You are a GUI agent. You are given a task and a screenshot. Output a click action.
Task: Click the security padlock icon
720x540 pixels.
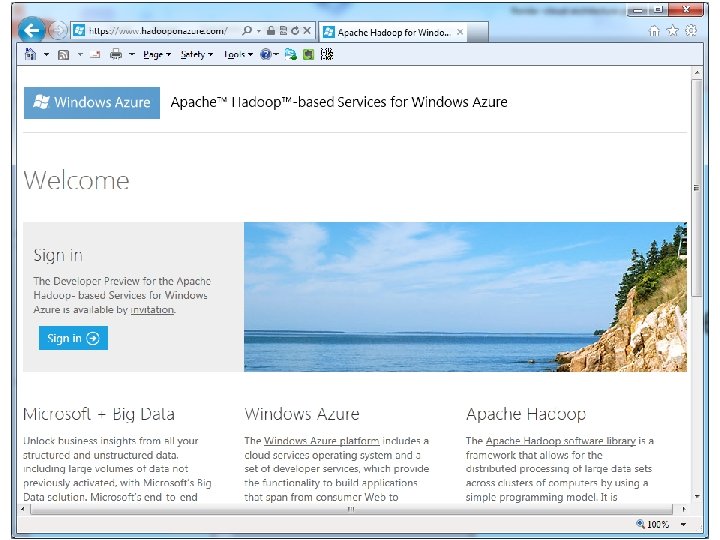point(271,31)
